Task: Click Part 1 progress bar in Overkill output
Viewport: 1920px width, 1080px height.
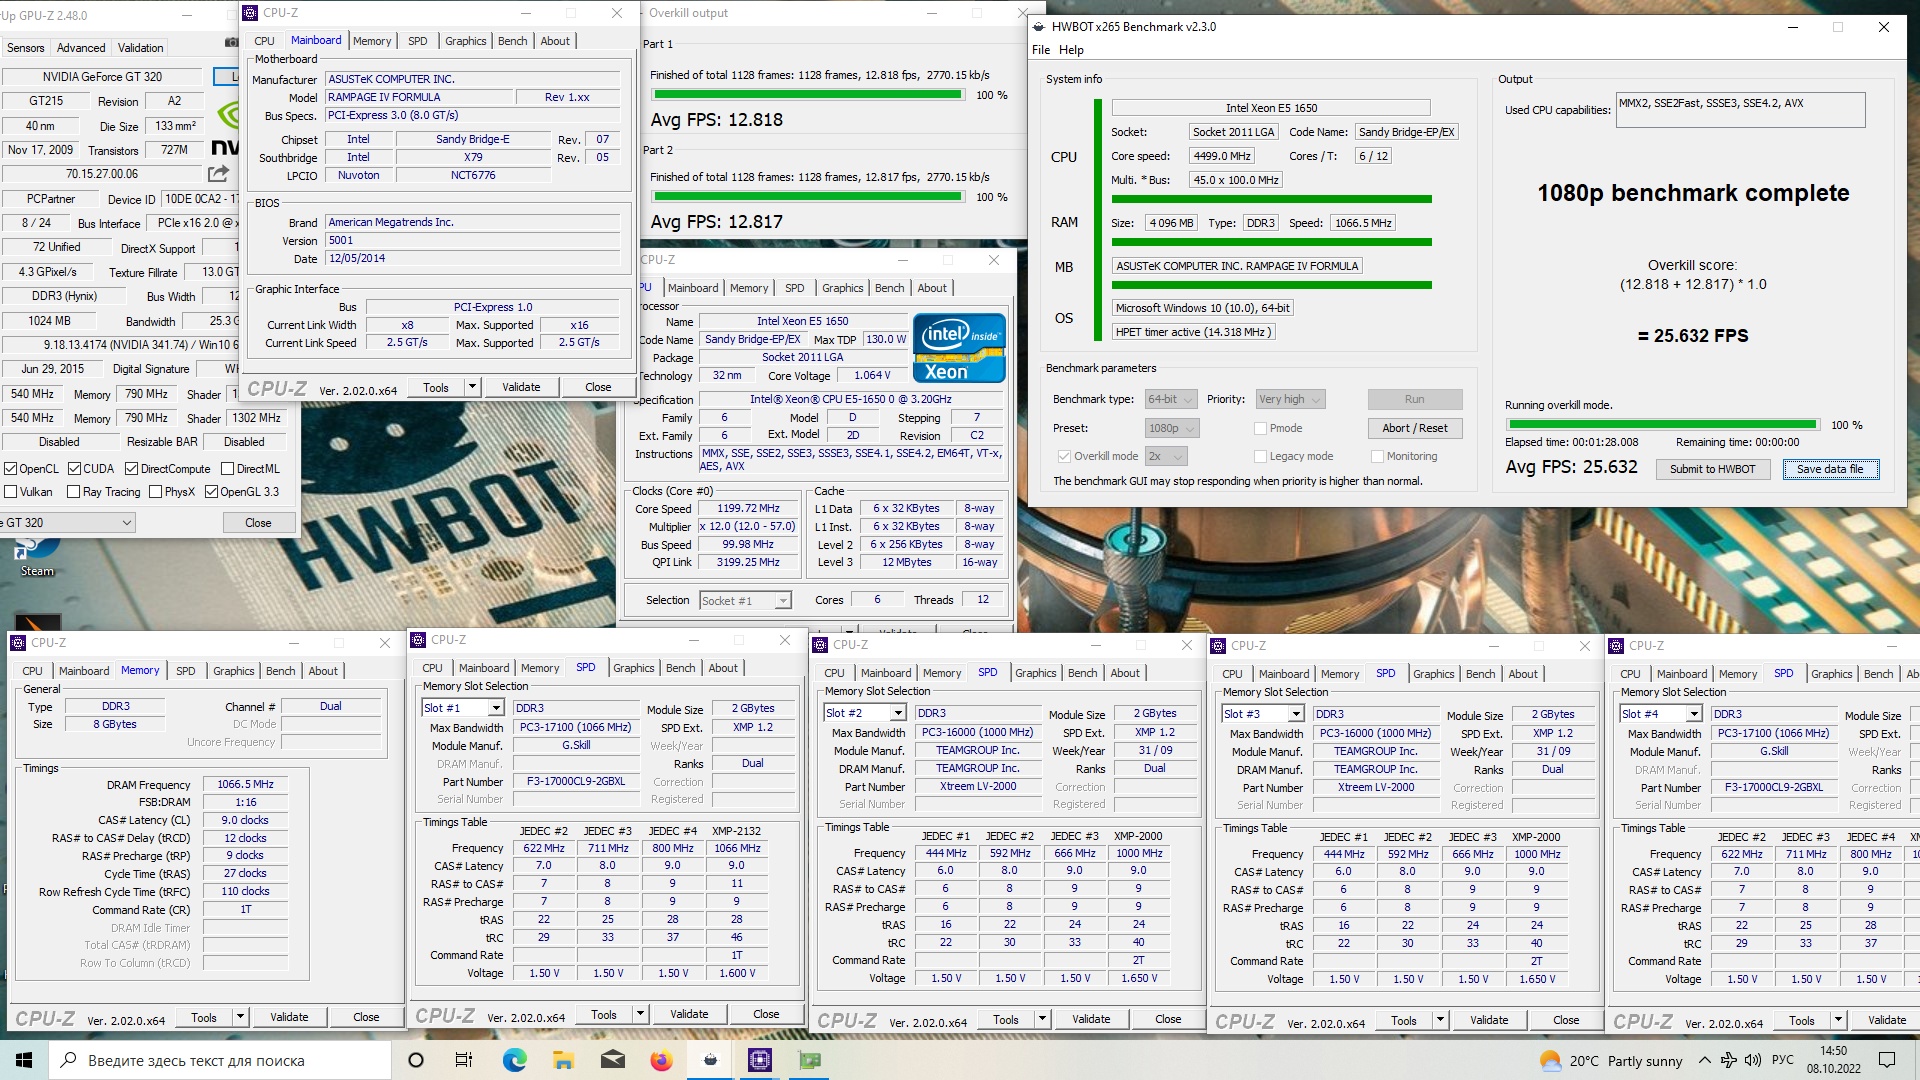Action: click(x=807, y=95)
